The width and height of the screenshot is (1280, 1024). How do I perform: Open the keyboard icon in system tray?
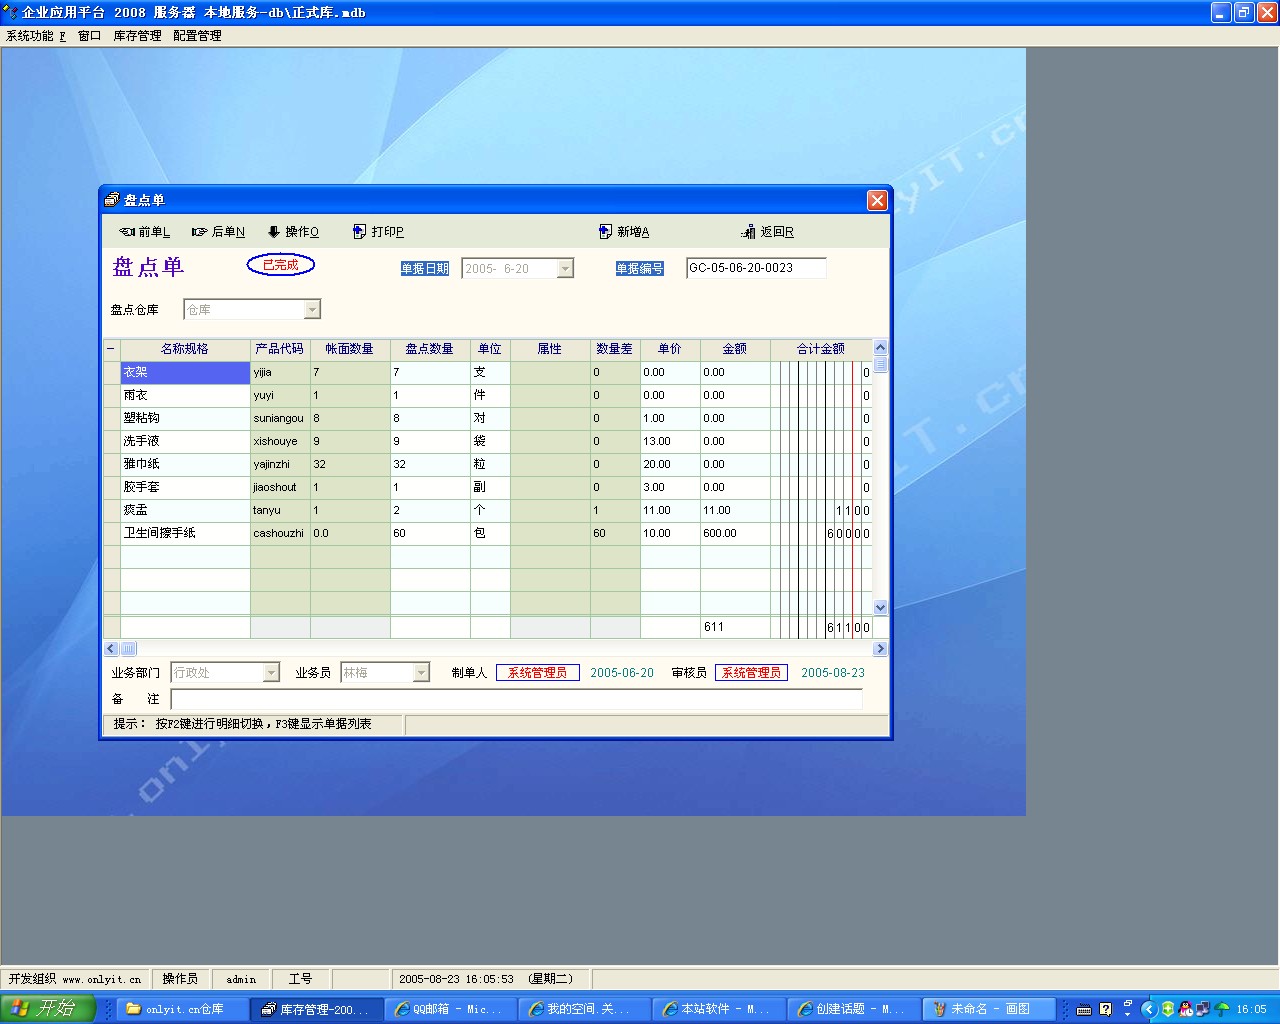tap(1084, 1009)
